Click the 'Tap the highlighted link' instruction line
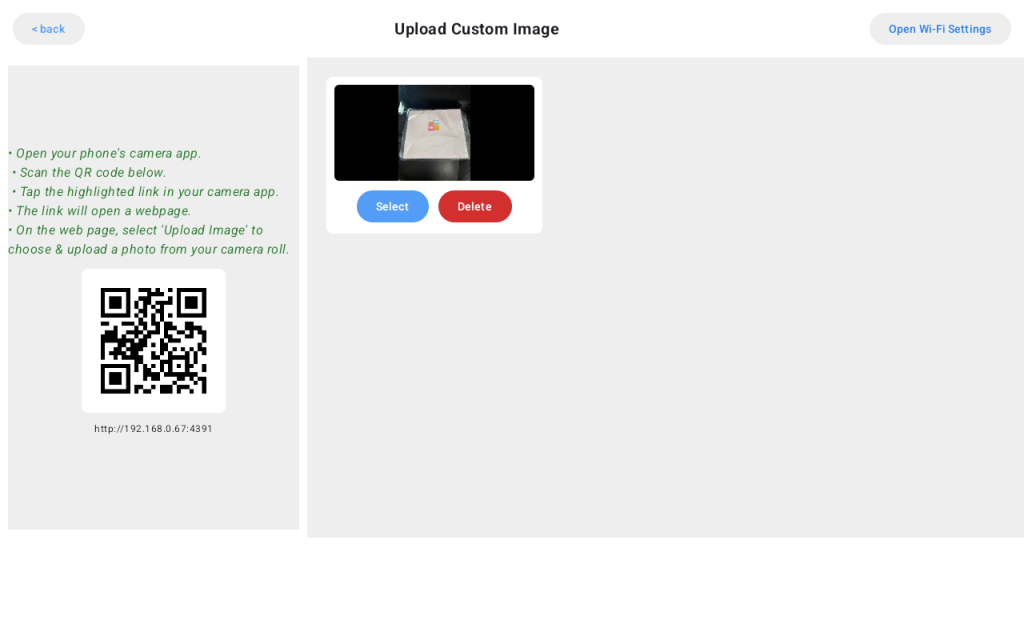The height and width of the screenshot is (640, 1024). pos(146,192)
